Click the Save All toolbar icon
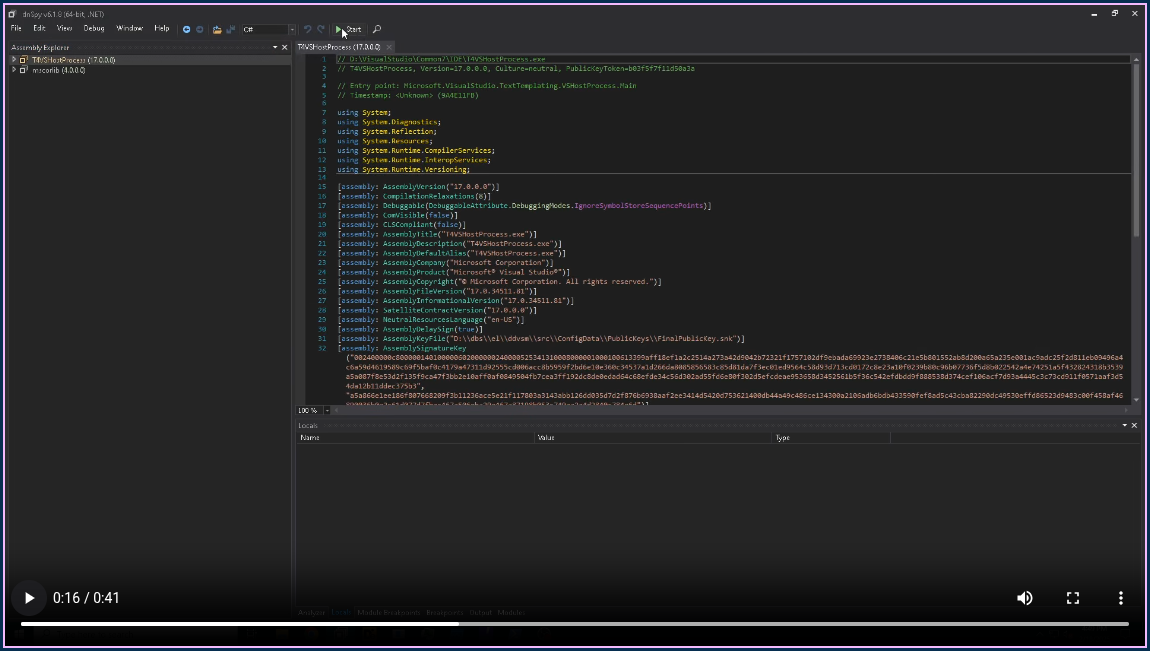 point(231,29)
